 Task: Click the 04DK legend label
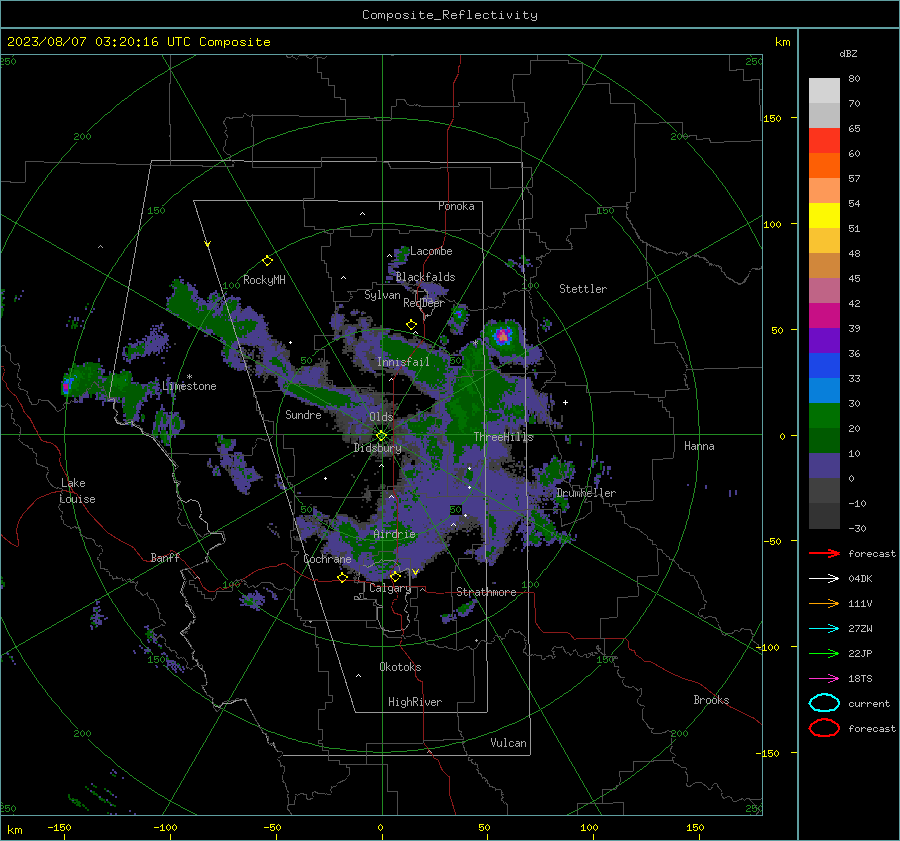tap(860, 579)
